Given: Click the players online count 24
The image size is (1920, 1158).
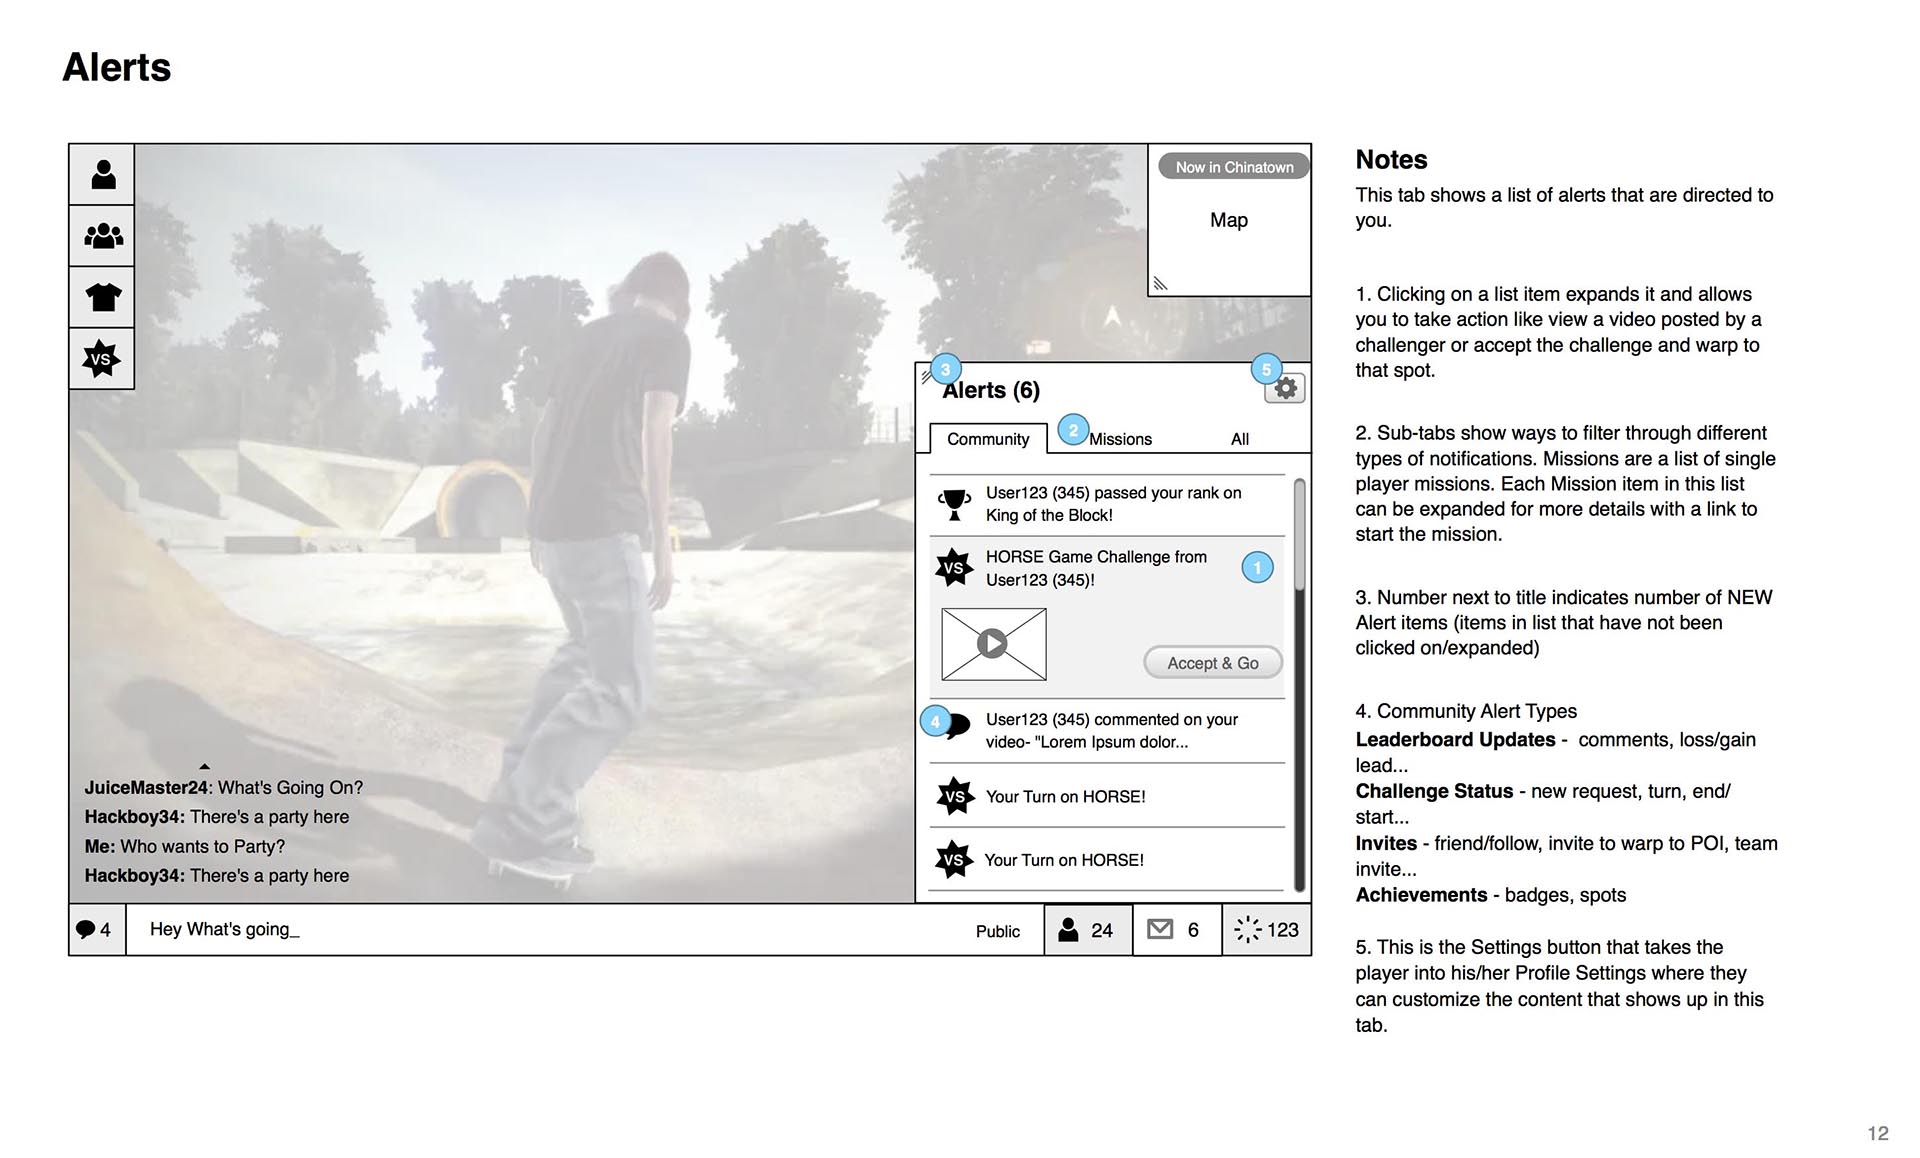Looking at the screenshot, I should 1087,930.
